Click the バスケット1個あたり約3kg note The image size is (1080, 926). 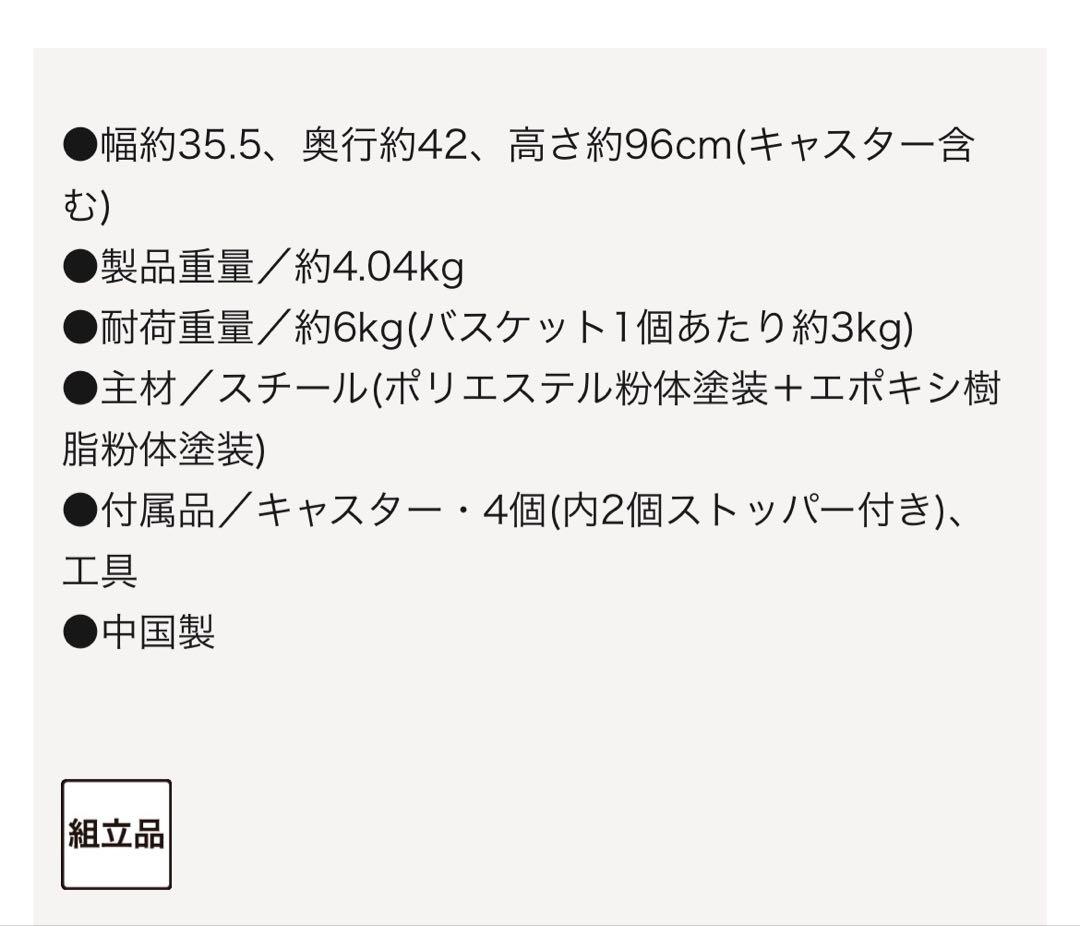[661, 329]
